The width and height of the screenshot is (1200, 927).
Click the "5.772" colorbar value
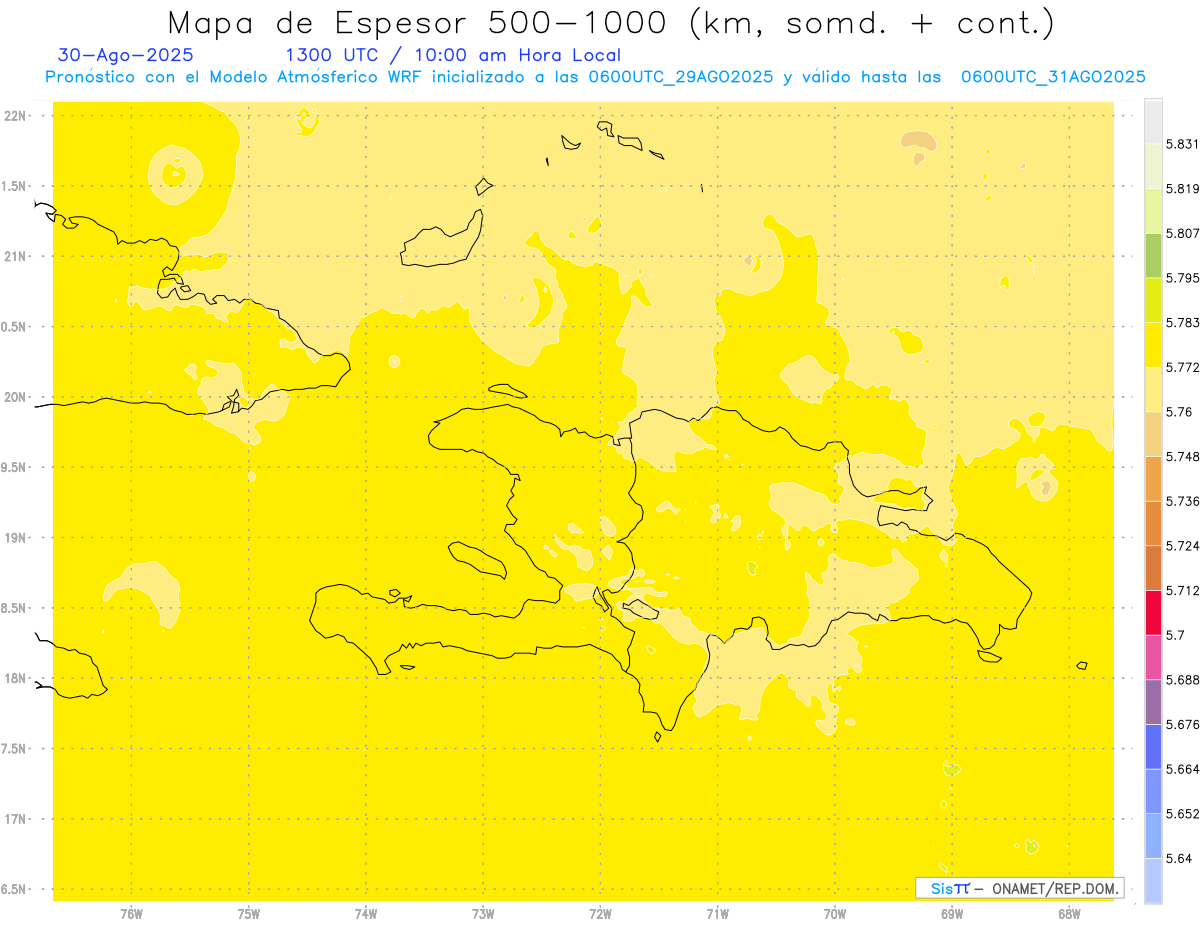point(1182,367)
